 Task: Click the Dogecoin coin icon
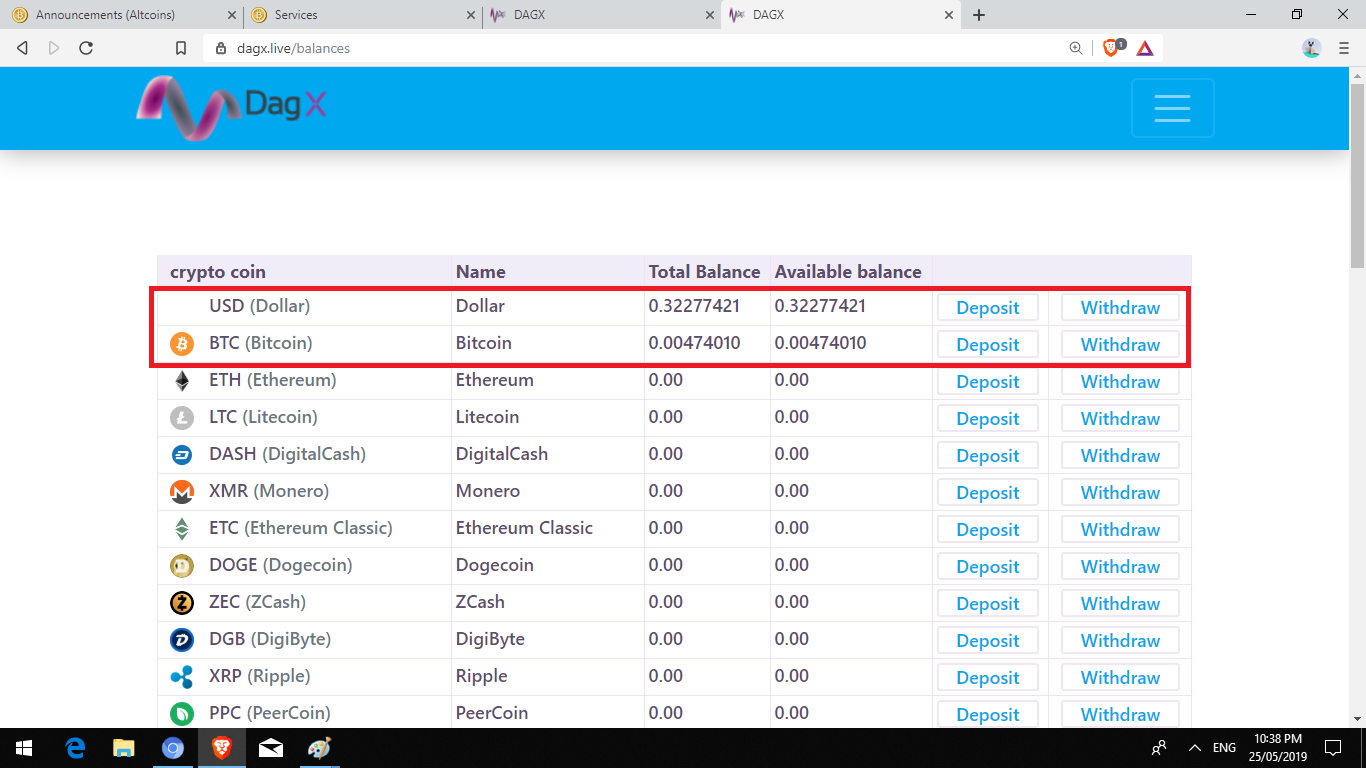(x=182, y=566)
